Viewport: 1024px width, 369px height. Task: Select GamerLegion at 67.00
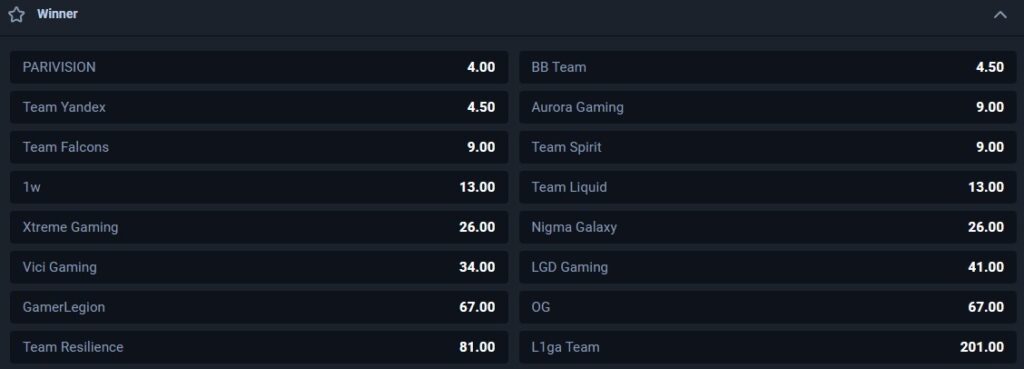[x=259, y=307]
